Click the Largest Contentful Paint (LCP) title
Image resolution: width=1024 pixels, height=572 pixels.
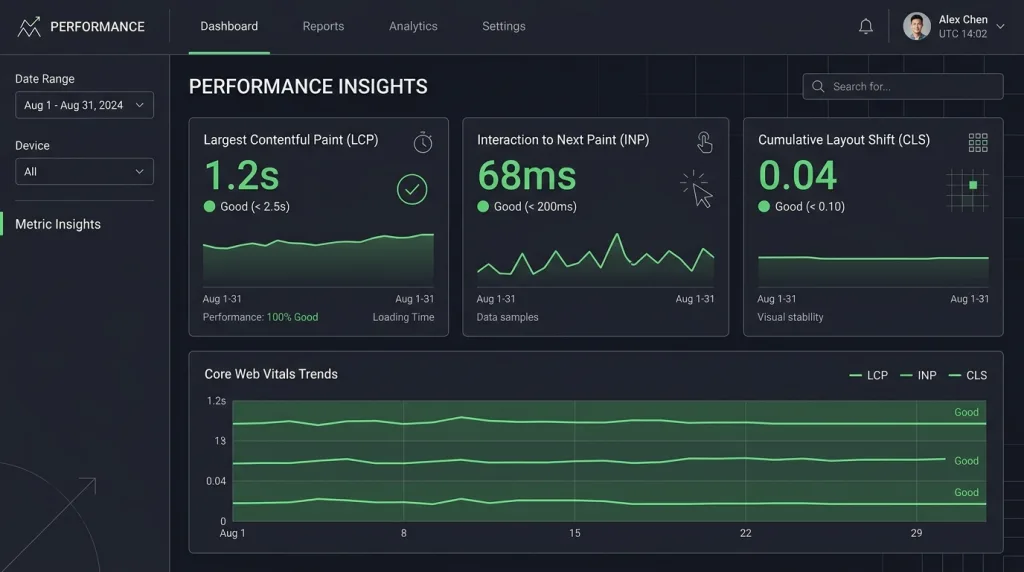[291, 140]
